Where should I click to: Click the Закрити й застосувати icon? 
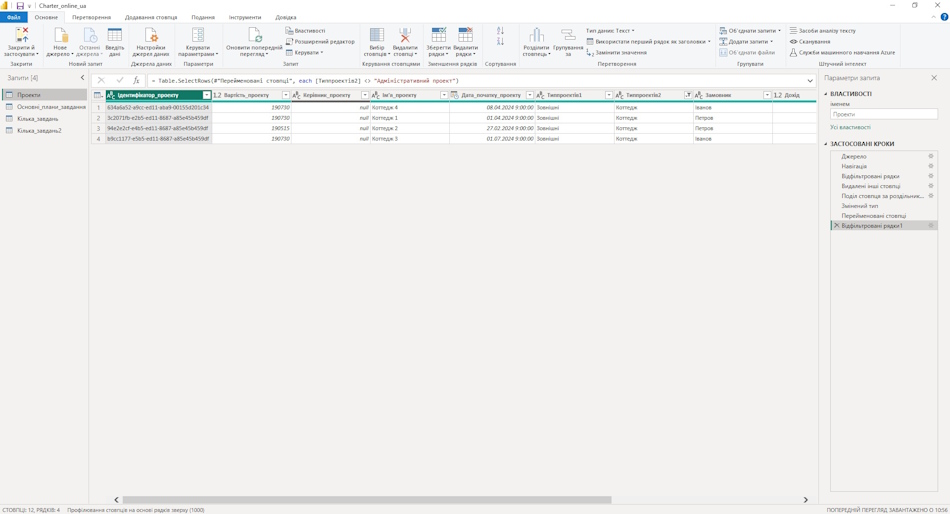(x=22, y=35)
